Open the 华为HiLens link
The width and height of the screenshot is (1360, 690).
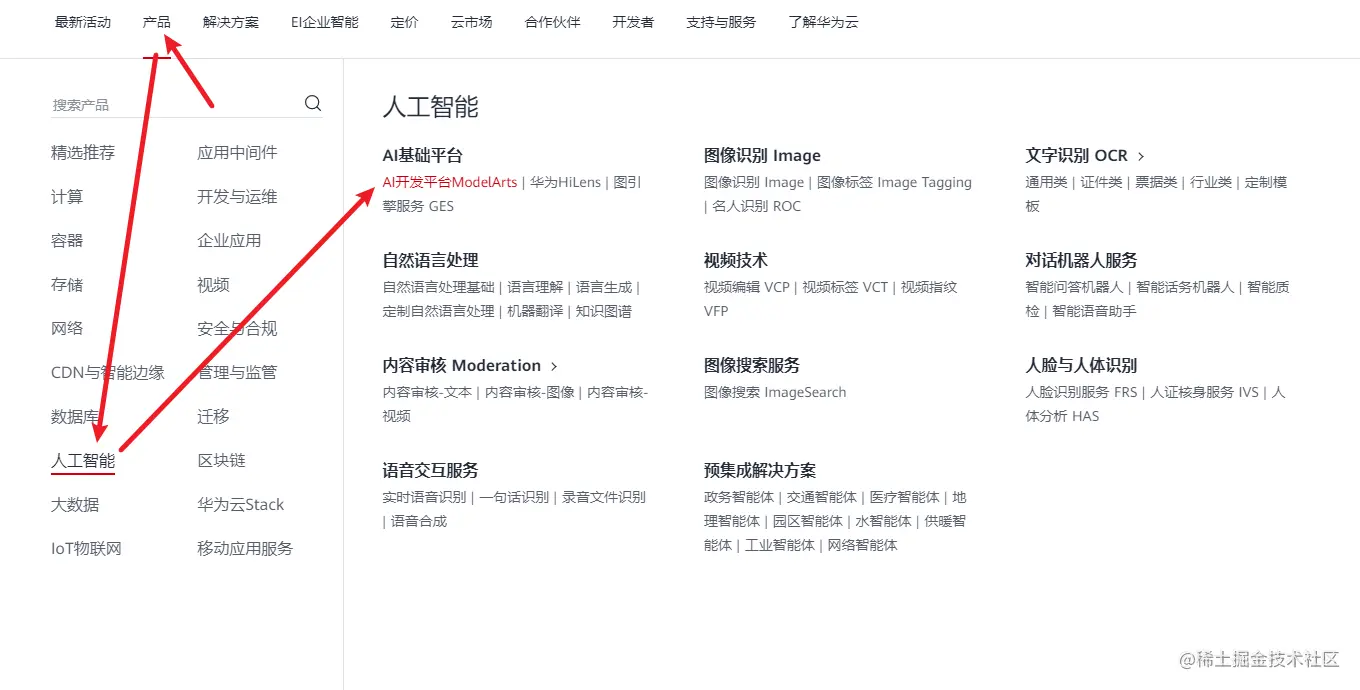pyautogui.click(x=565, y=182)
